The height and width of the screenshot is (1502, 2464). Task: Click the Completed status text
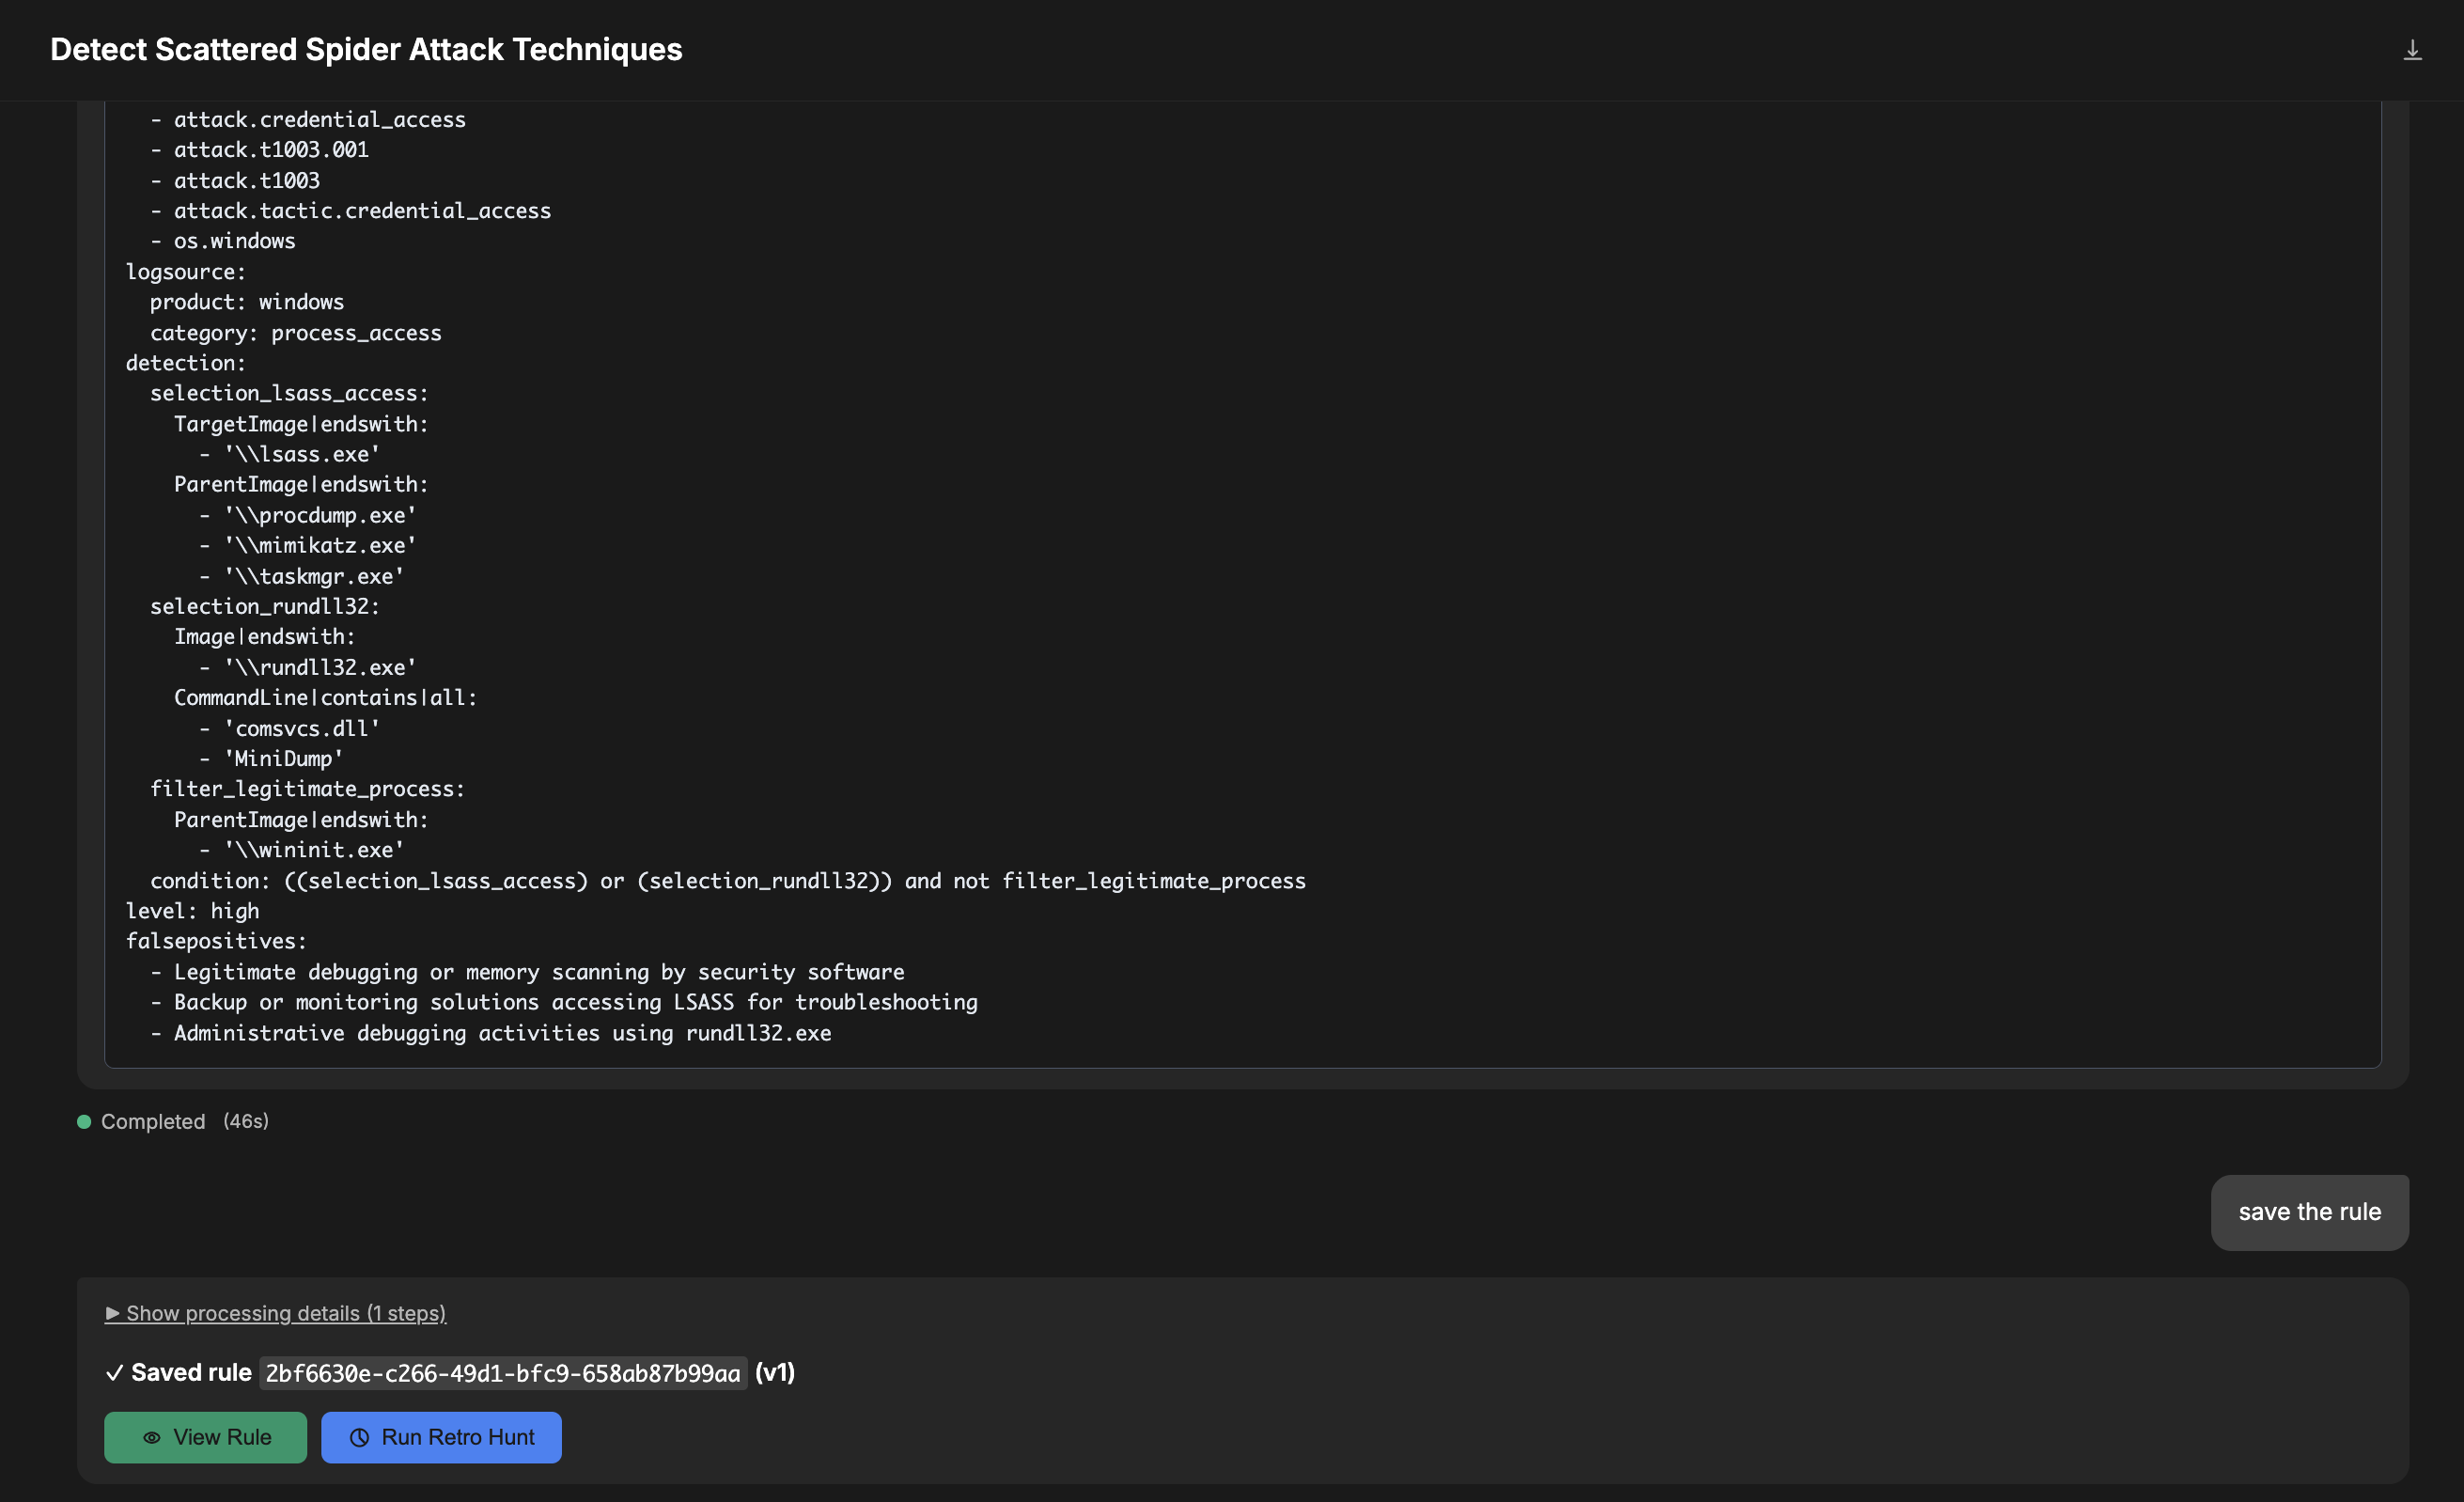point(153,1122)
